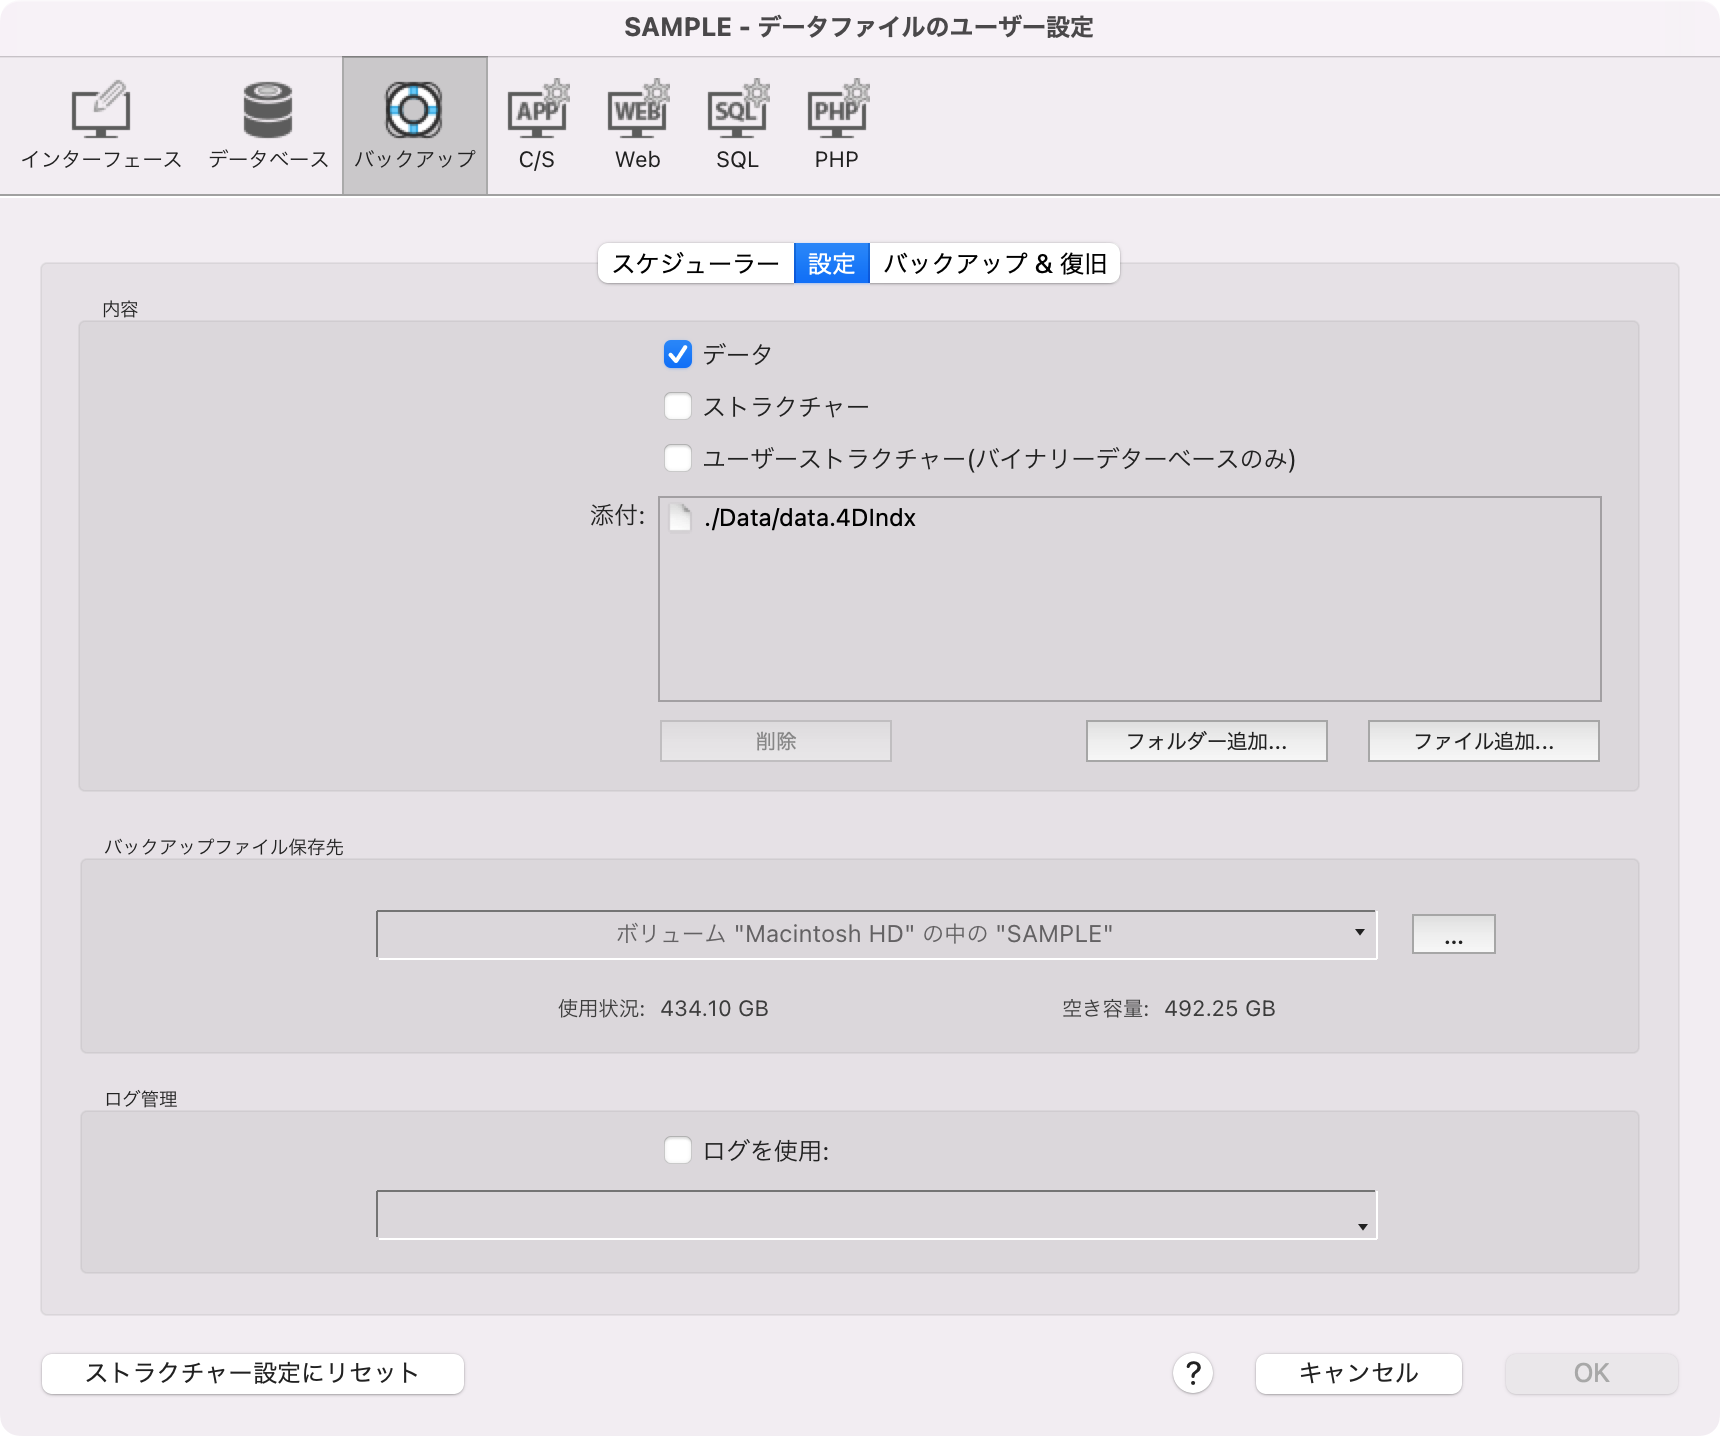1720x1436 pixels.
Task: Switch to the スケジューラー tab
Action: coord(694,263)
